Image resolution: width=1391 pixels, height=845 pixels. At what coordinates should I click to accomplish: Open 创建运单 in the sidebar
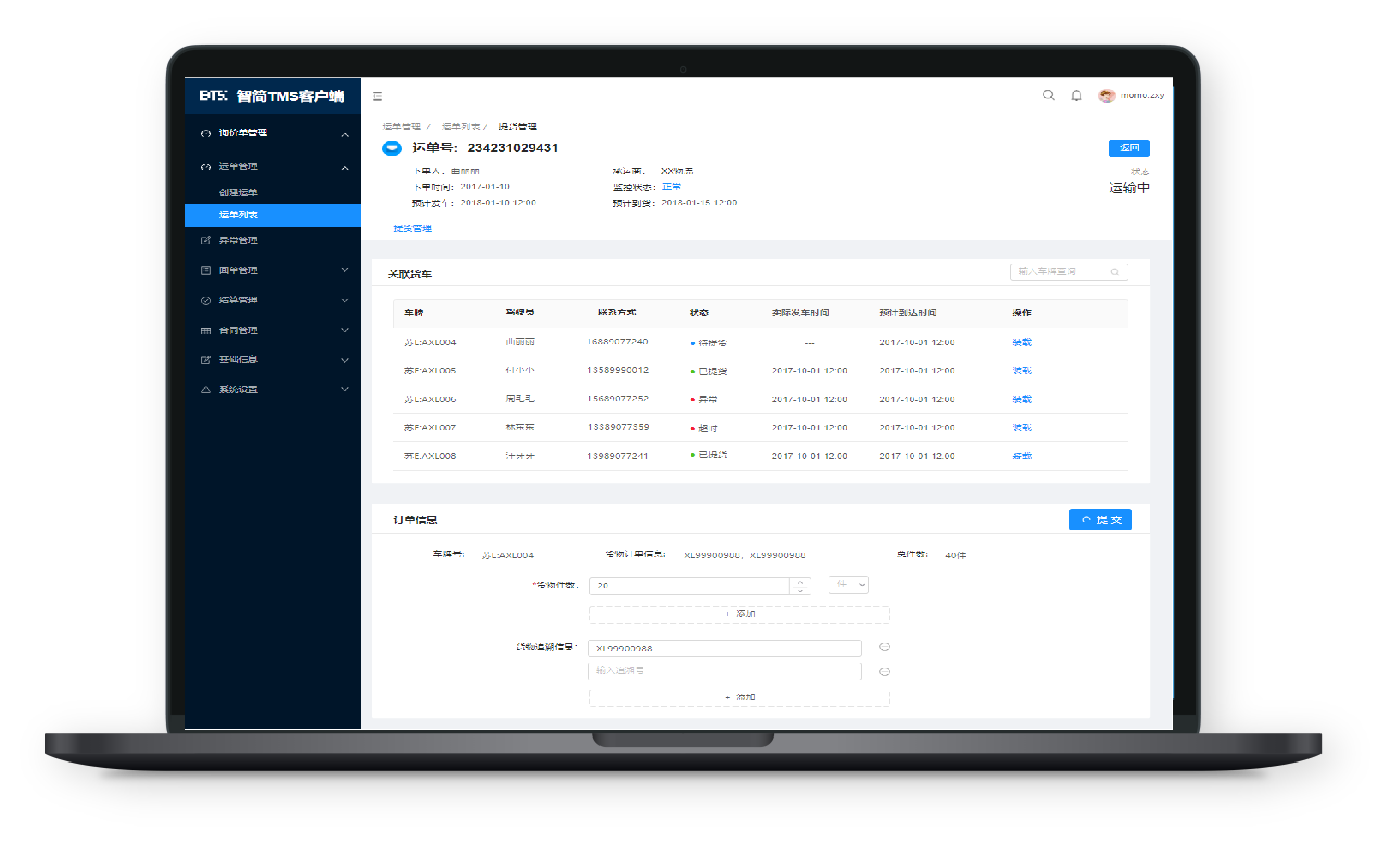point(238,192)
